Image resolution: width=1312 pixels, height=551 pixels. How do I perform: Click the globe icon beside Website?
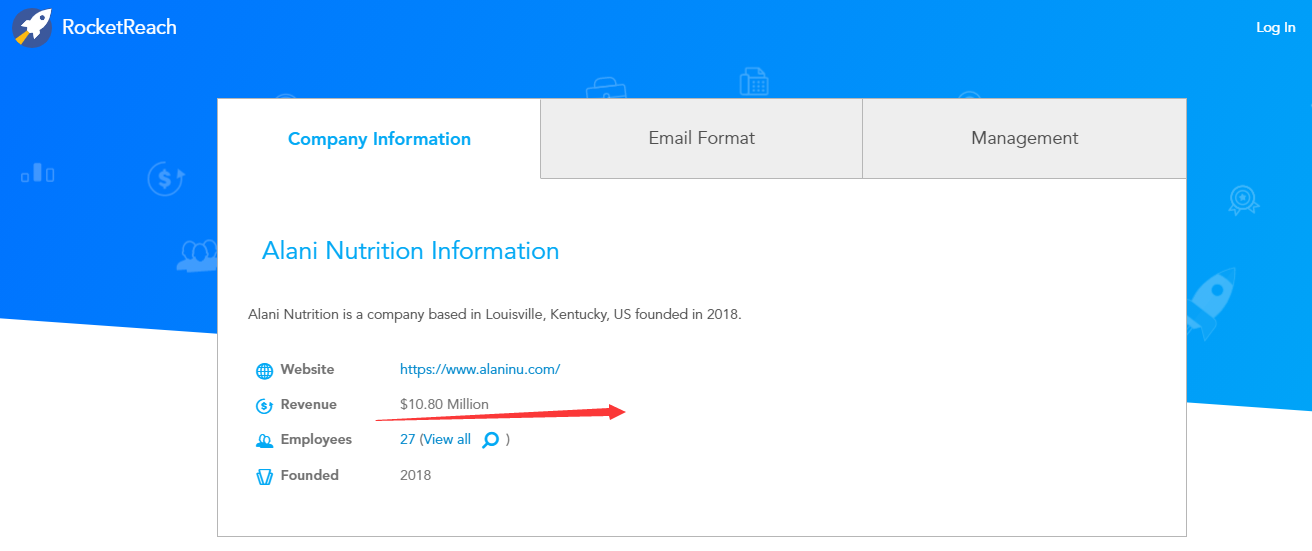click(x=264, y=371)
